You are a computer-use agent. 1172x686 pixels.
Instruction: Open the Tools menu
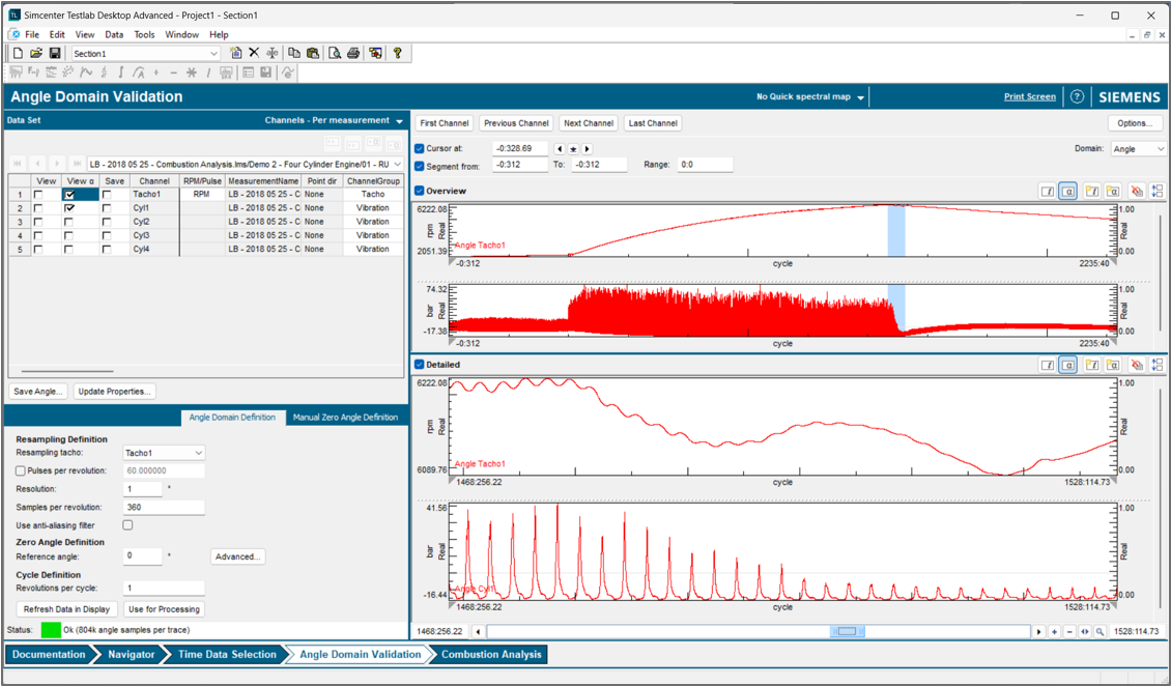pyautogui.click(x=144, y=34)
